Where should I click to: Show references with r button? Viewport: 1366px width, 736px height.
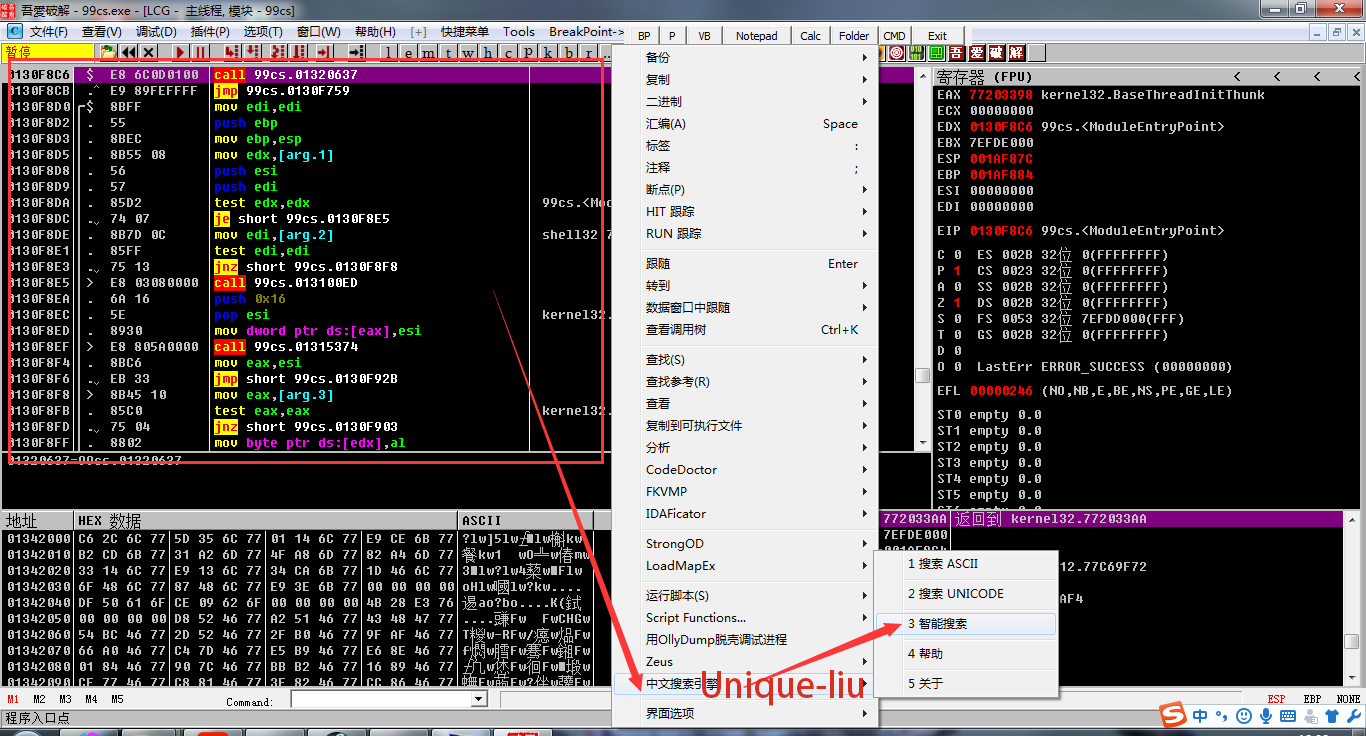[x=588, y=52]
